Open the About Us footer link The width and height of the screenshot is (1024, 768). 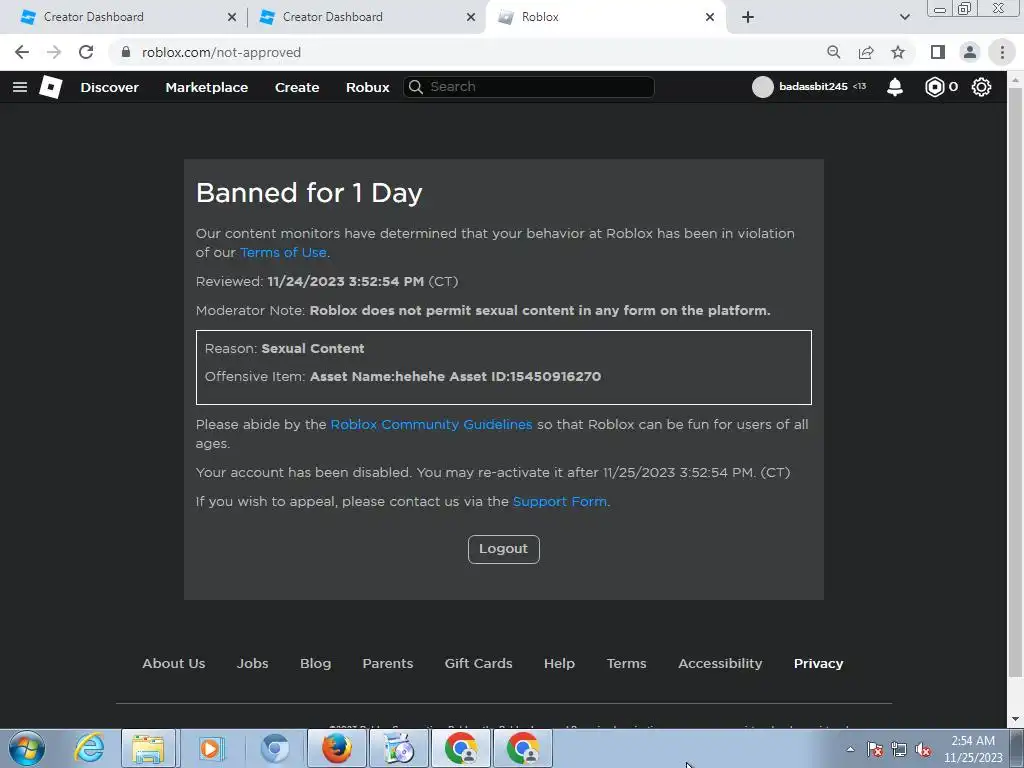[x=174, y=664]
